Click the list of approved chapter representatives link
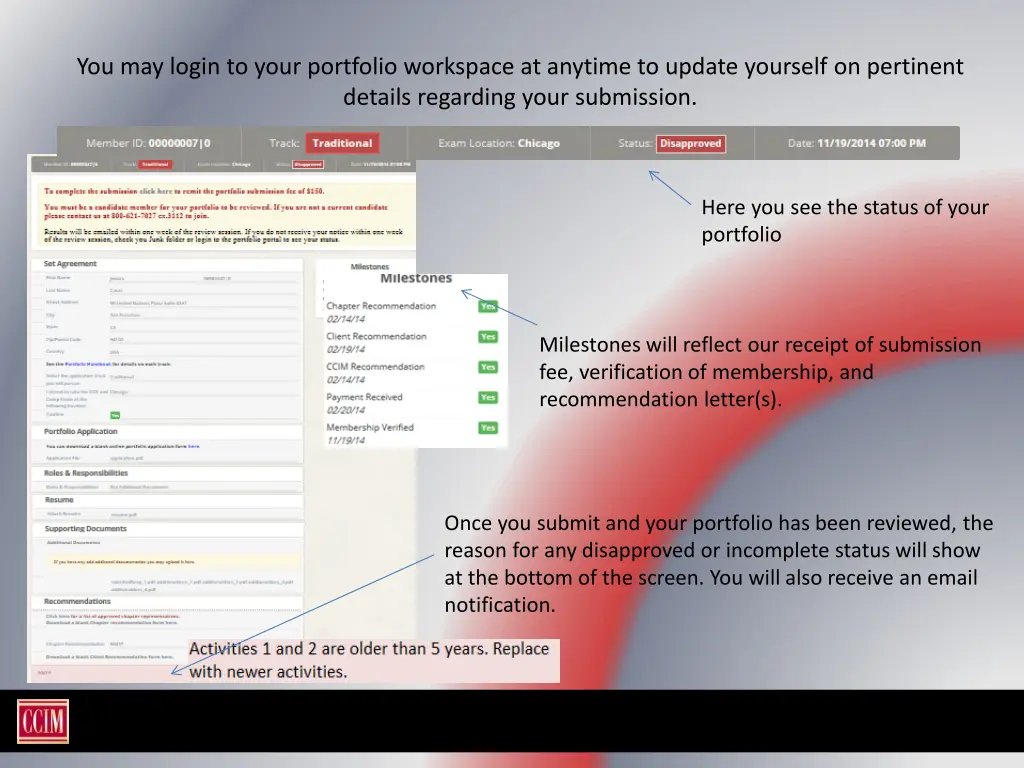The image size is (1024, 768). pyautogui.click(x=112, y=616)
